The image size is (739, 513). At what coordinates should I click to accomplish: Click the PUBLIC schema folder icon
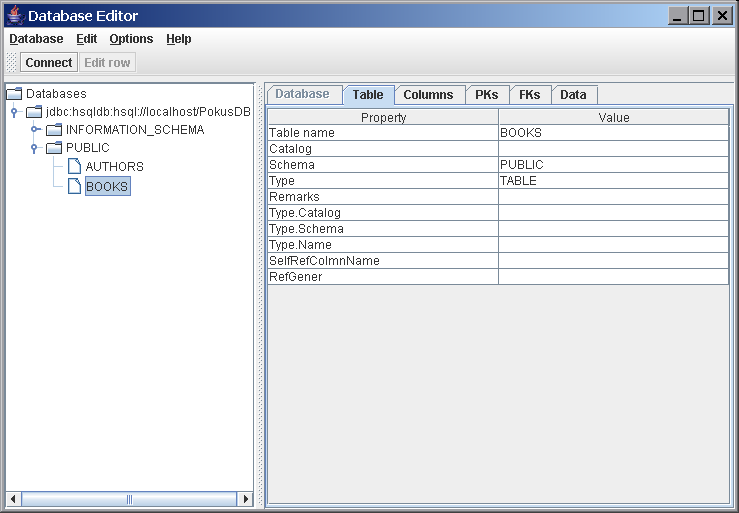(54, 148)
